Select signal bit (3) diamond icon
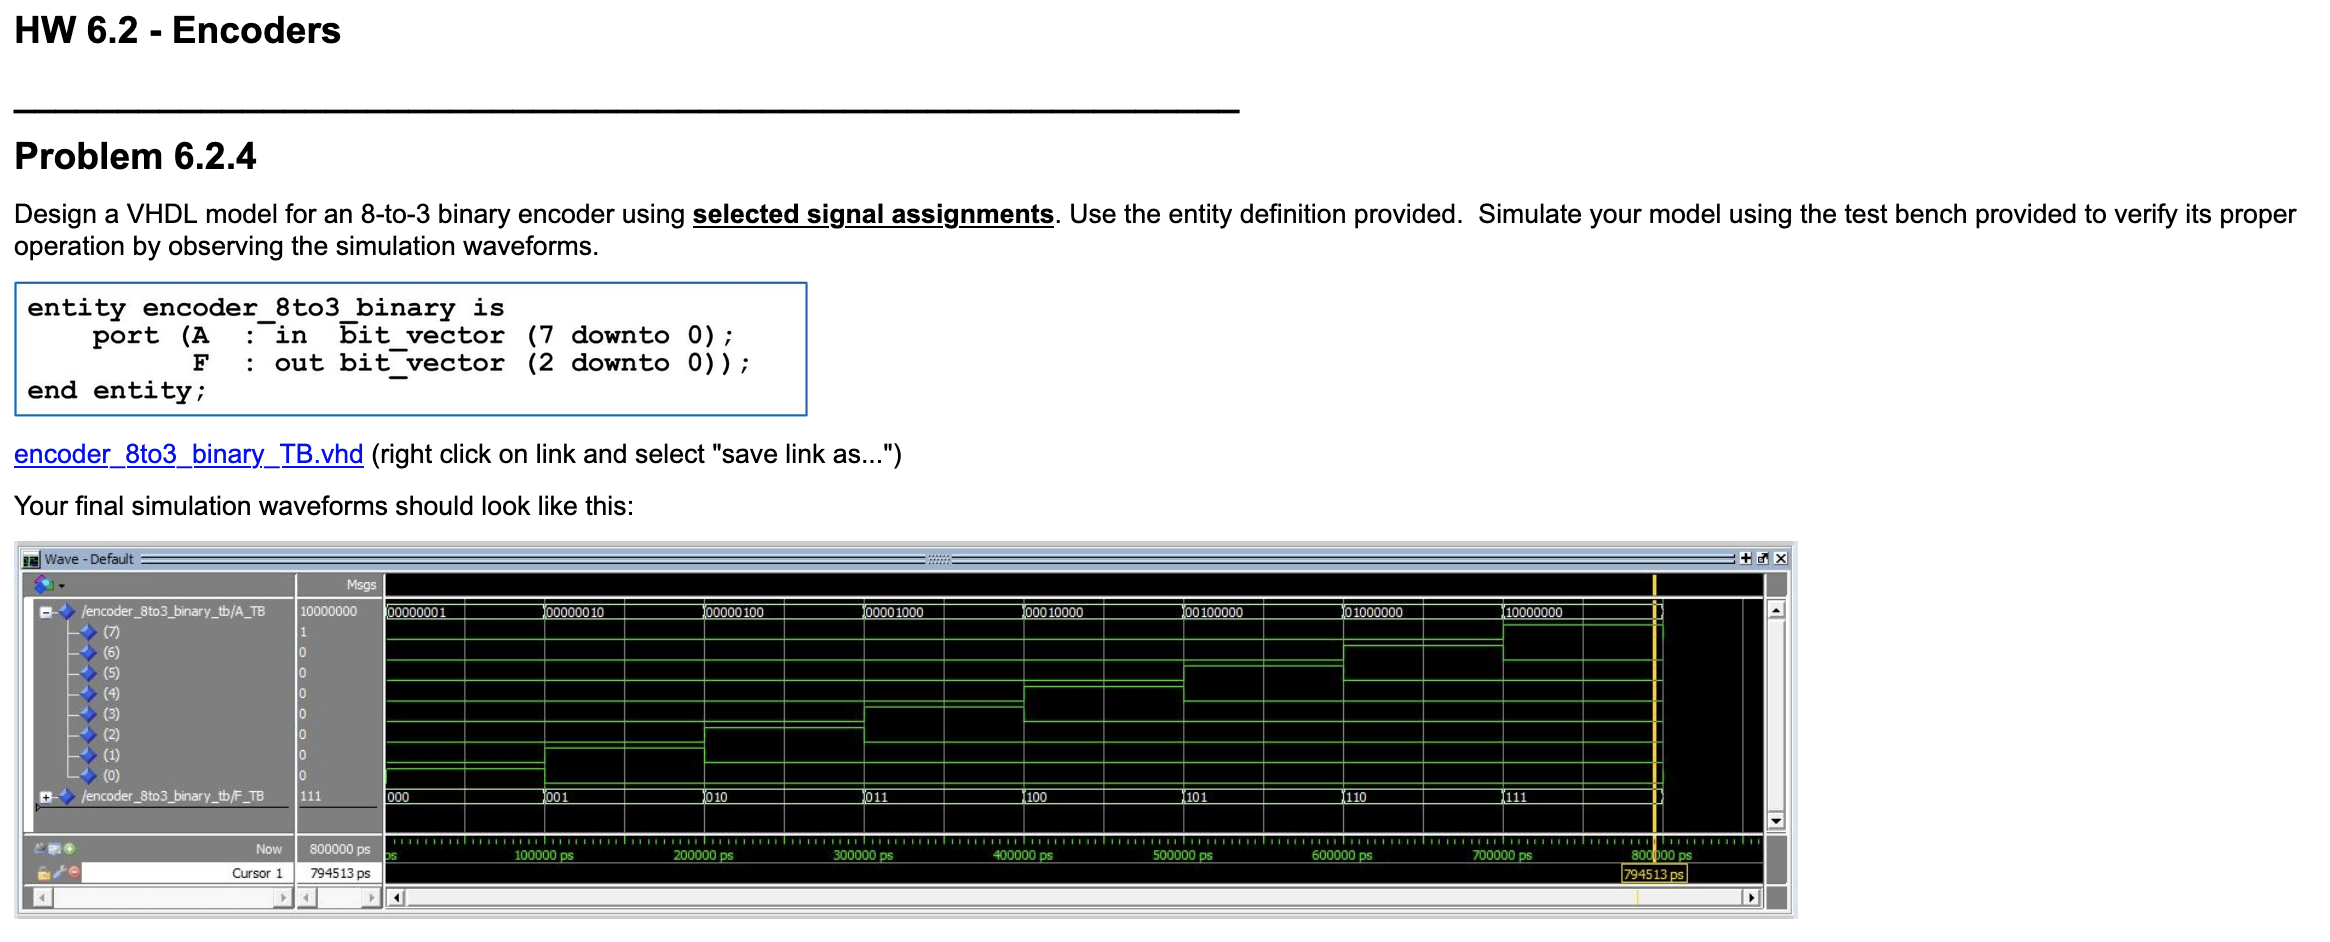 tap(89, 714)
